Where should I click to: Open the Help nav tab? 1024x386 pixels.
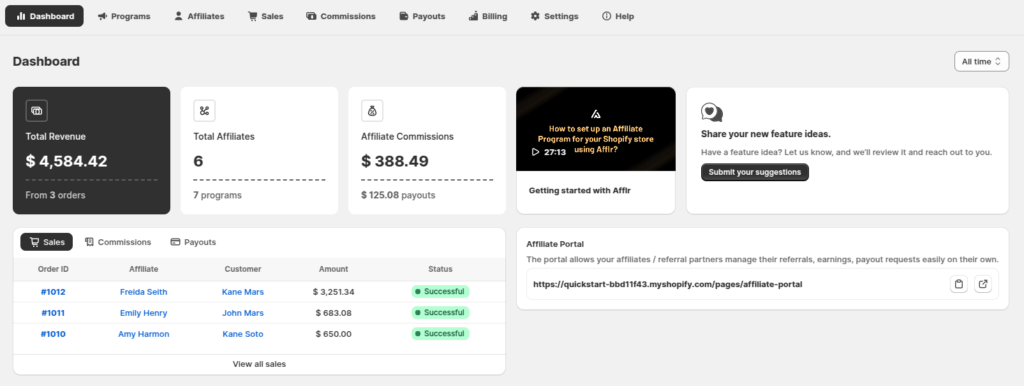click(618, 16)
